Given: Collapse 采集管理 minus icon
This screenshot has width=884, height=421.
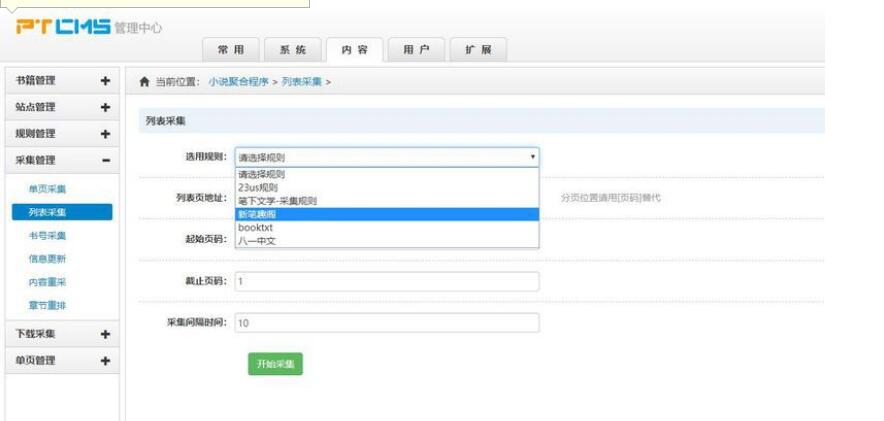Looking at the screenshot, I should [105, 161].
